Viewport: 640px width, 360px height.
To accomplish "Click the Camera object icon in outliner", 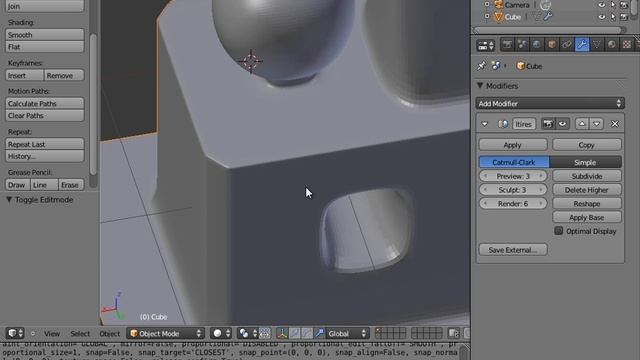I will [498, 5].
